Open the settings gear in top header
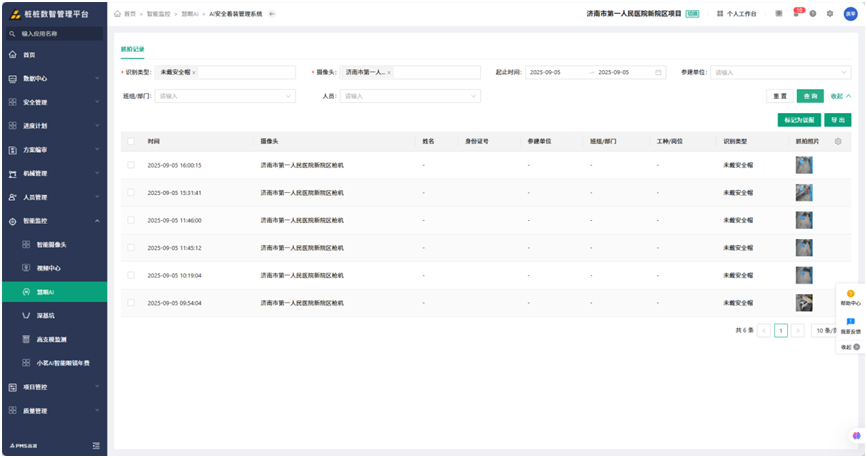 (x=829, y=14)
